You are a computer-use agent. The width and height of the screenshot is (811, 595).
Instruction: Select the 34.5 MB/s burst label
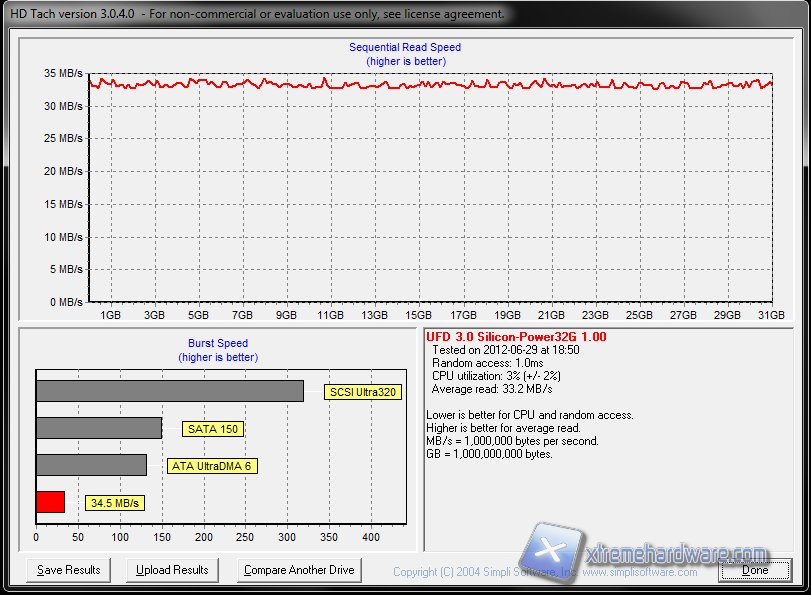click(x=114, y=502)
